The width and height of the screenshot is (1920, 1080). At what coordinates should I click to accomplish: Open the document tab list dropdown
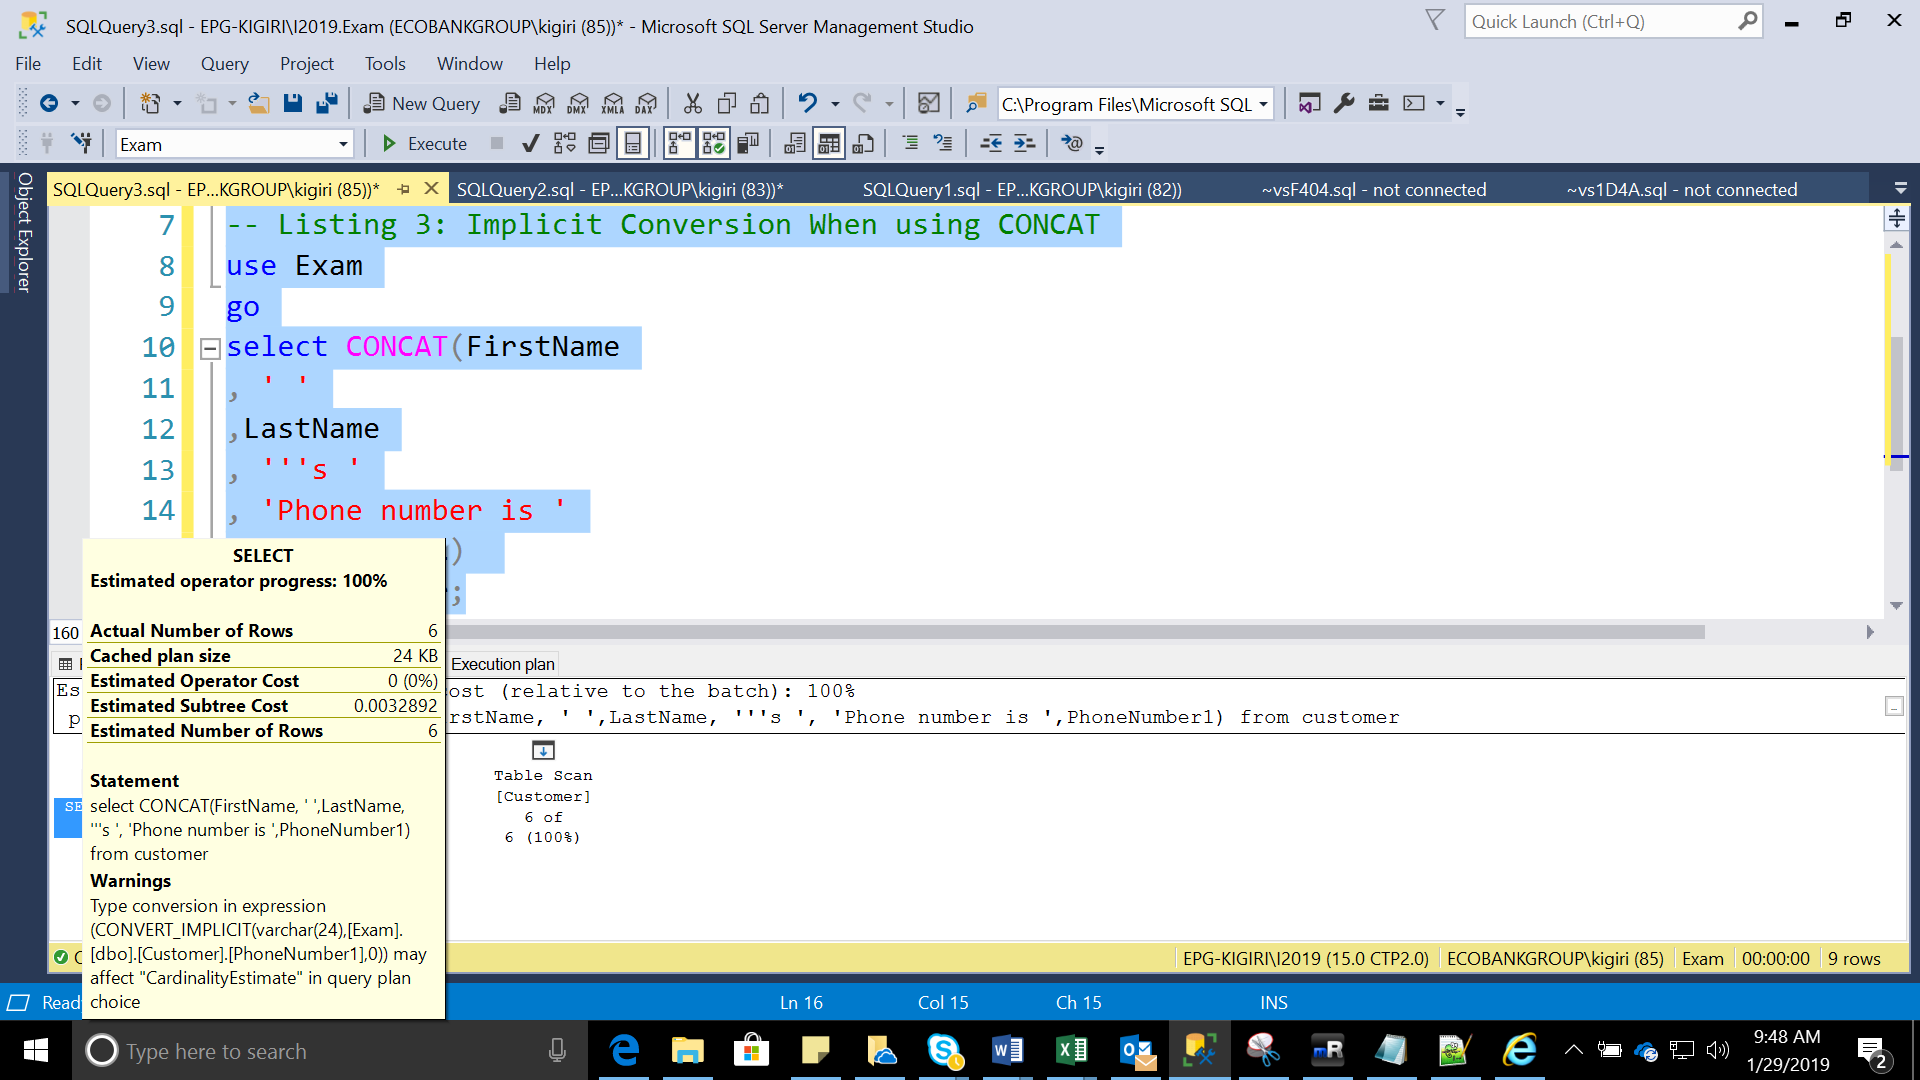(1901, 189)
